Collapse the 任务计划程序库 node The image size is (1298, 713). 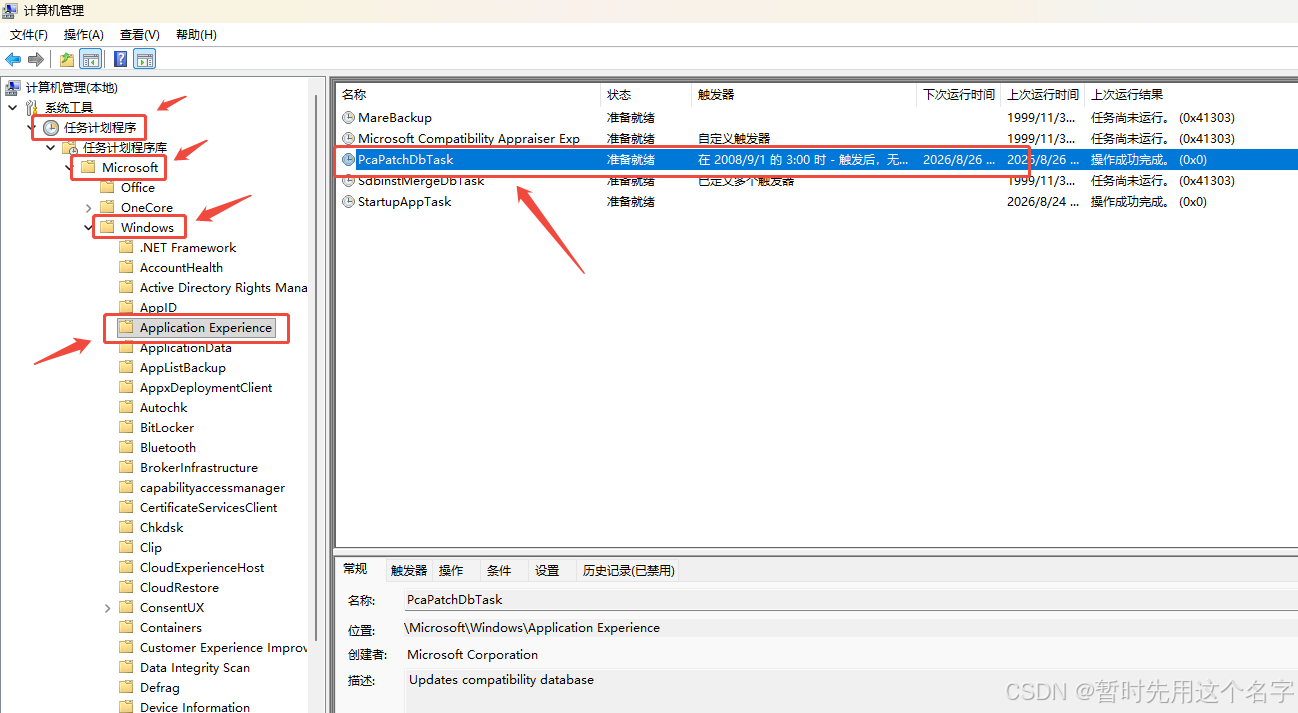[x=50, y=148]
